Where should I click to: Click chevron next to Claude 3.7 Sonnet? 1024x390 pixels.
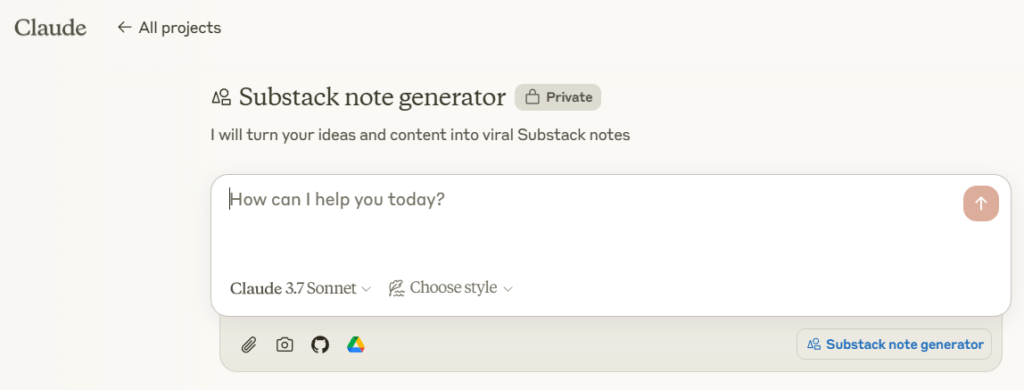pyautogui.click(x=366, y=289)
